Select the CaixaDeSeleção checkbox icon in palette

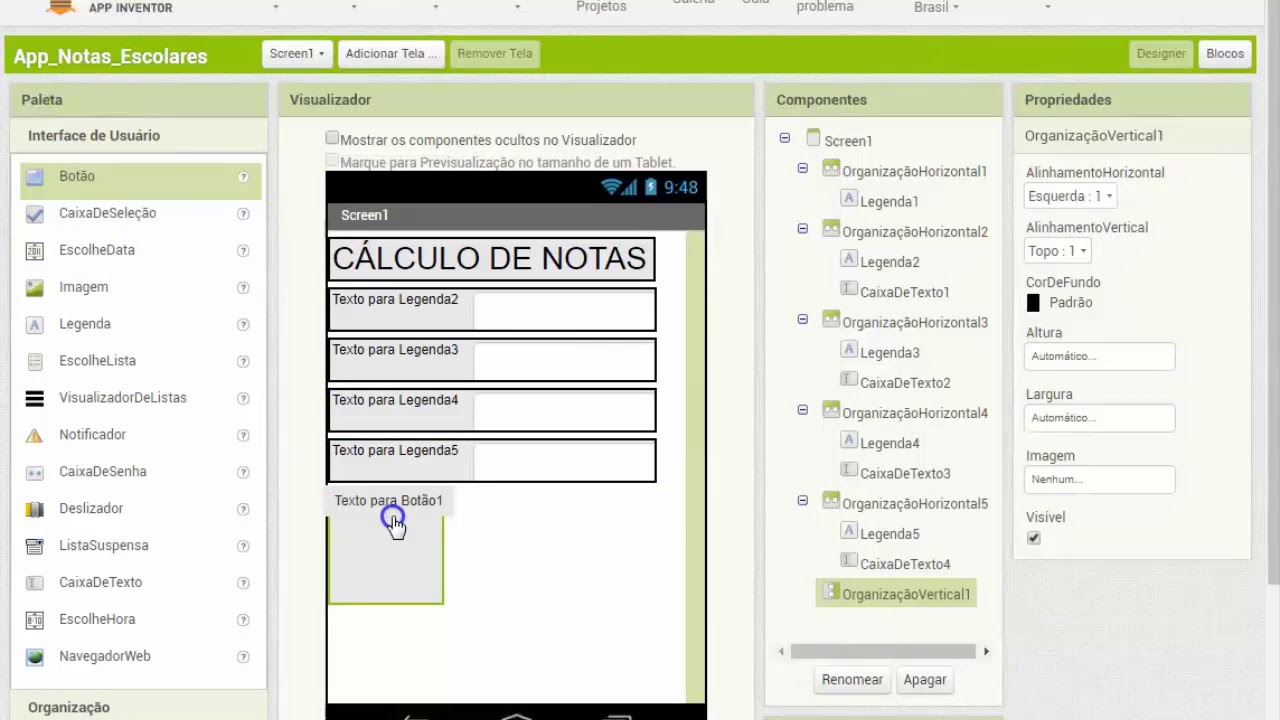point(35,214)
